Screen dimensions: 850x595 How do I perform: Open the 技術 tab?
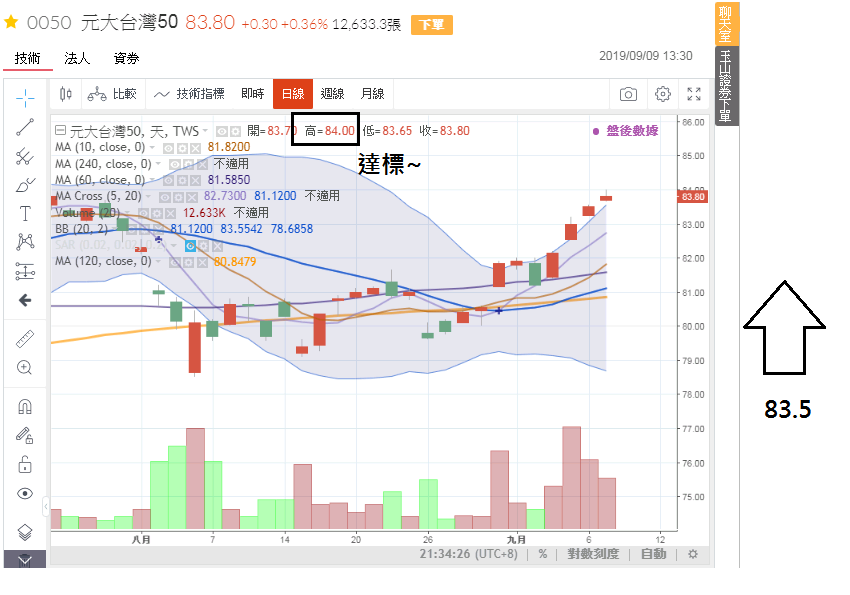click(28, 59)
